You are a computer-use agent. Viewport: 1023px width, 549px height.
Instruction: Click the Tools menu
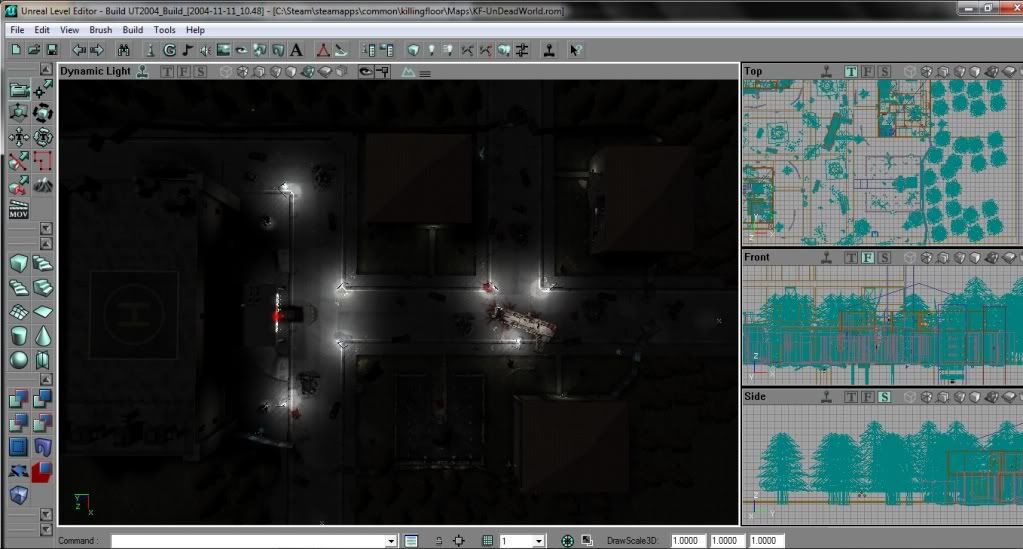164,30
